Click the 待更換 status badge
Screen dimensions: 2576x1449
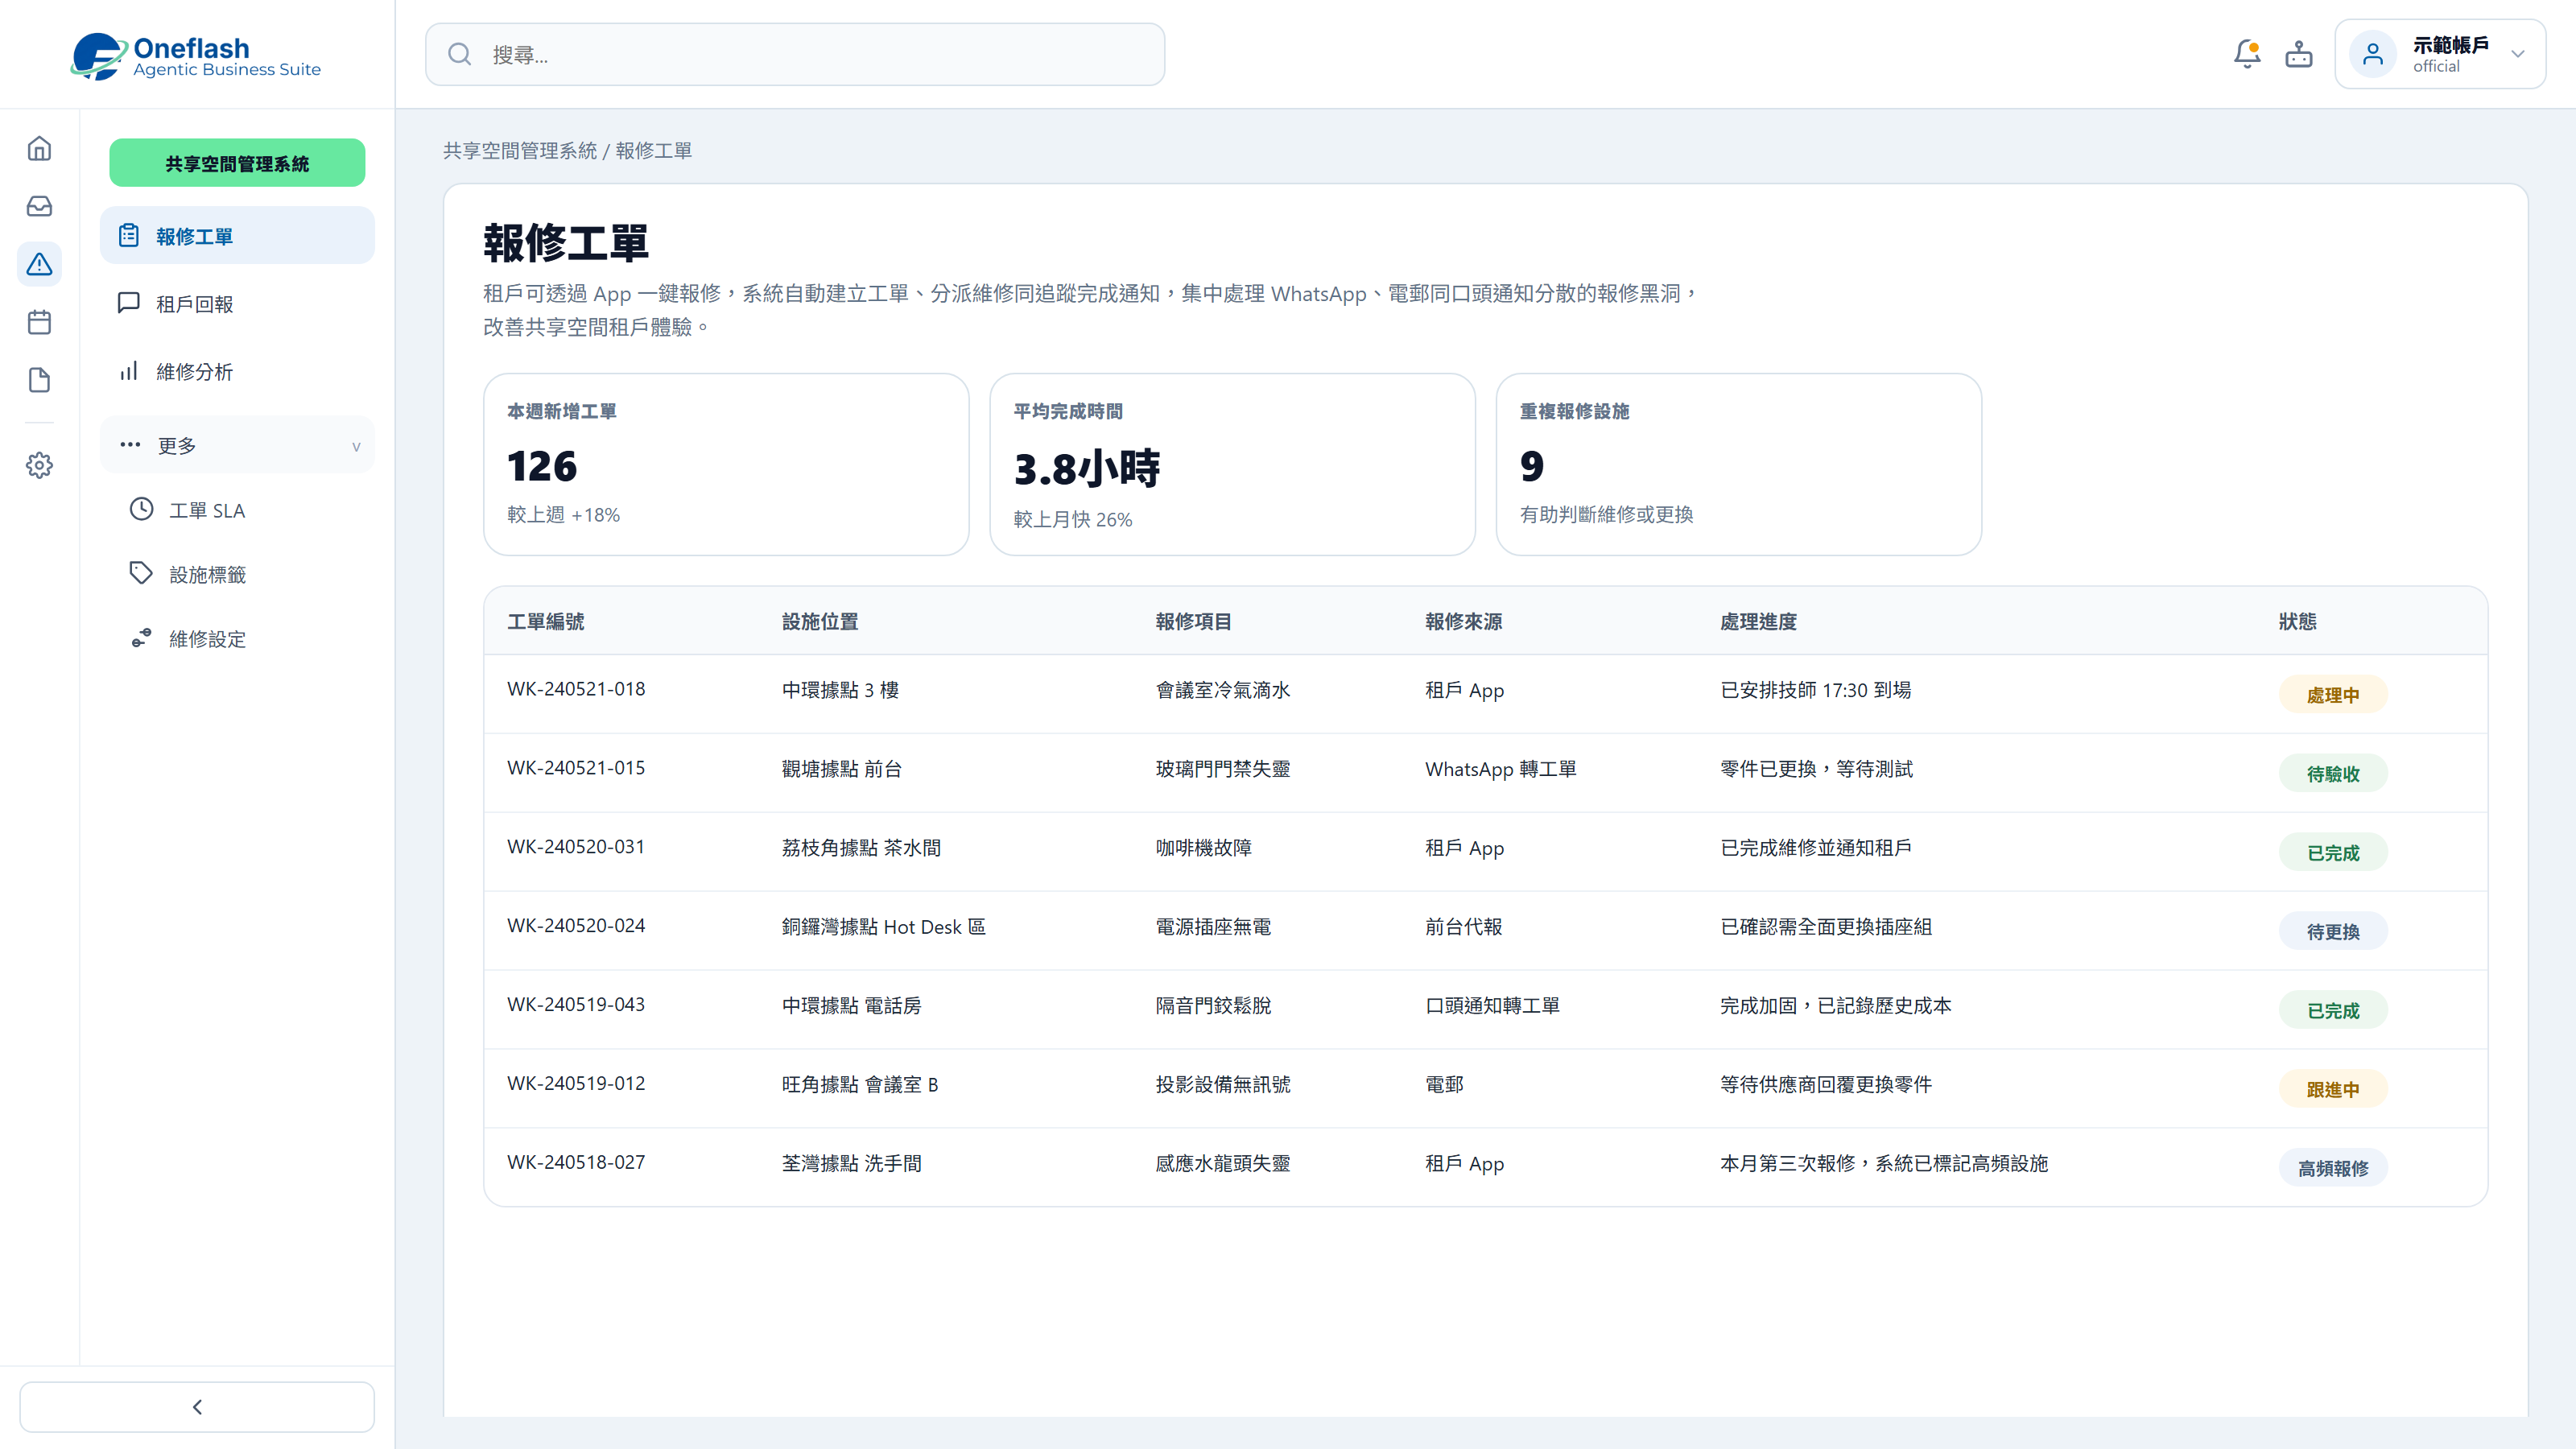click(2333, 931)
